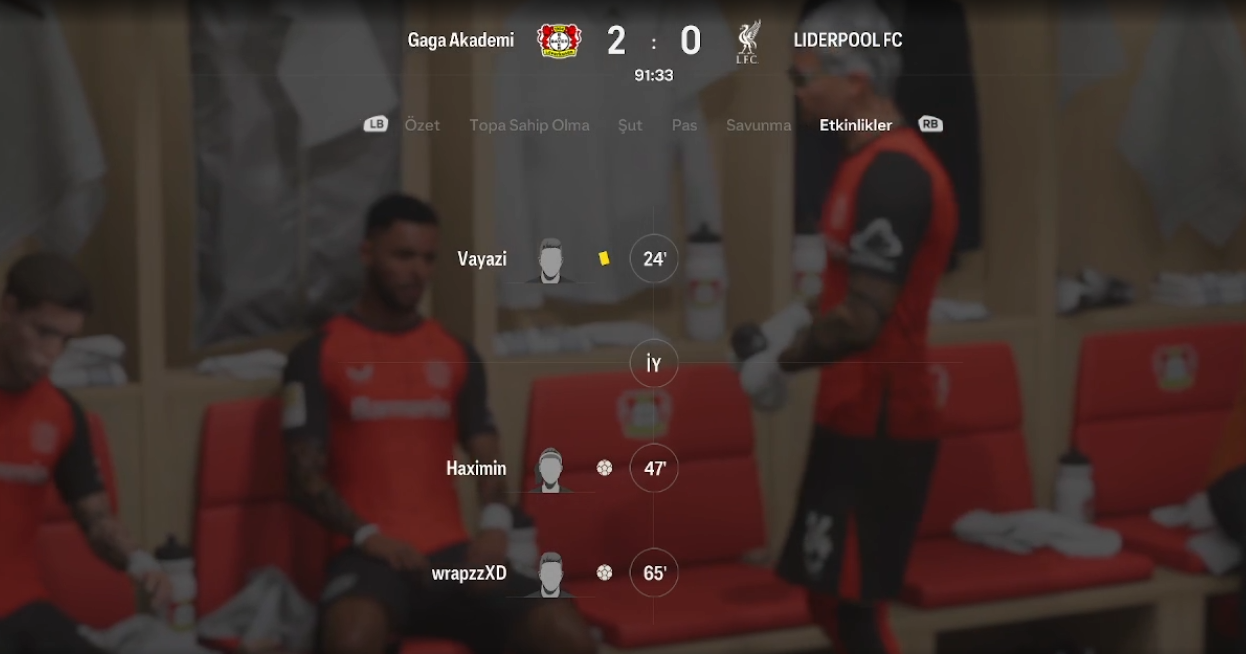Click the Liverpool LFC club crest
Viewport: 1246px width, 654px height.
point(747,41)
